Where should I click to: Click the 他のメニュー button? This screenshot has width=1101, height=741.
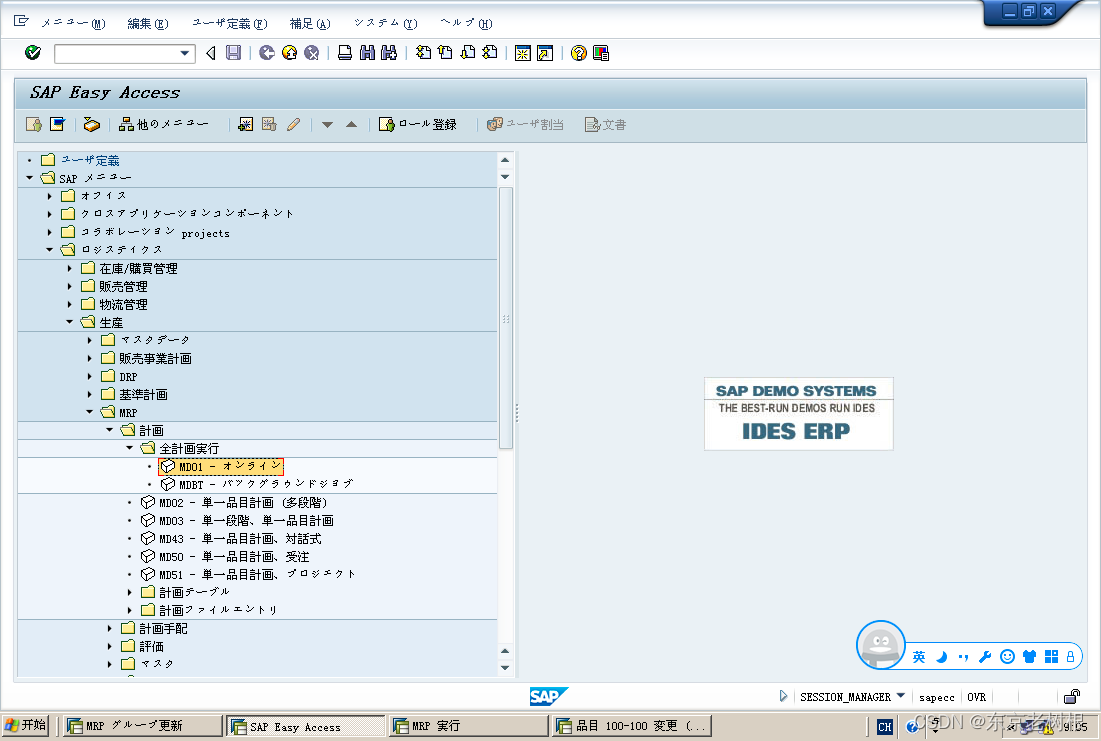point(164,124)
